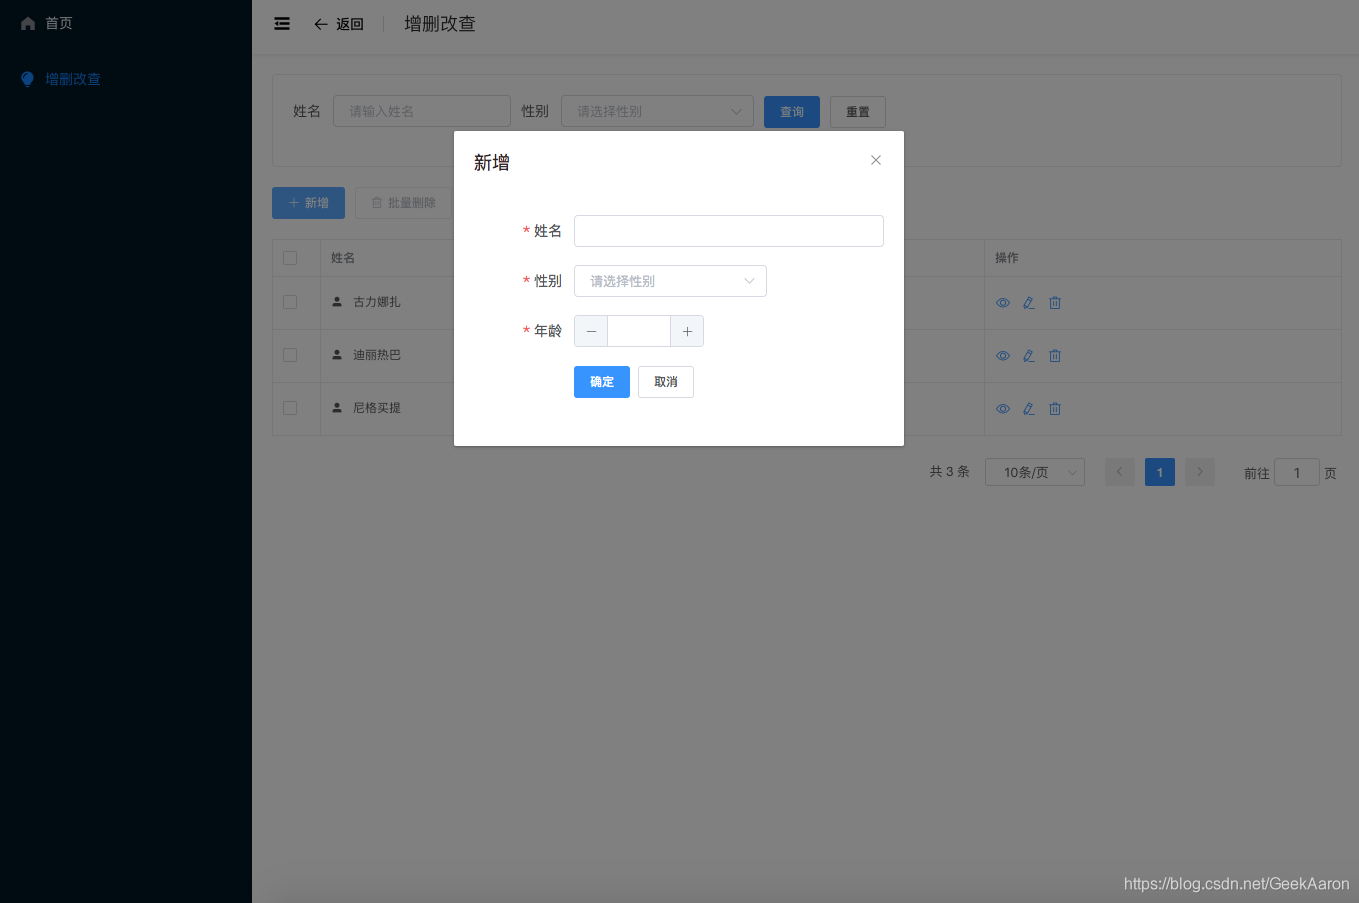Click the 取消 cancel button

point(666,382)
